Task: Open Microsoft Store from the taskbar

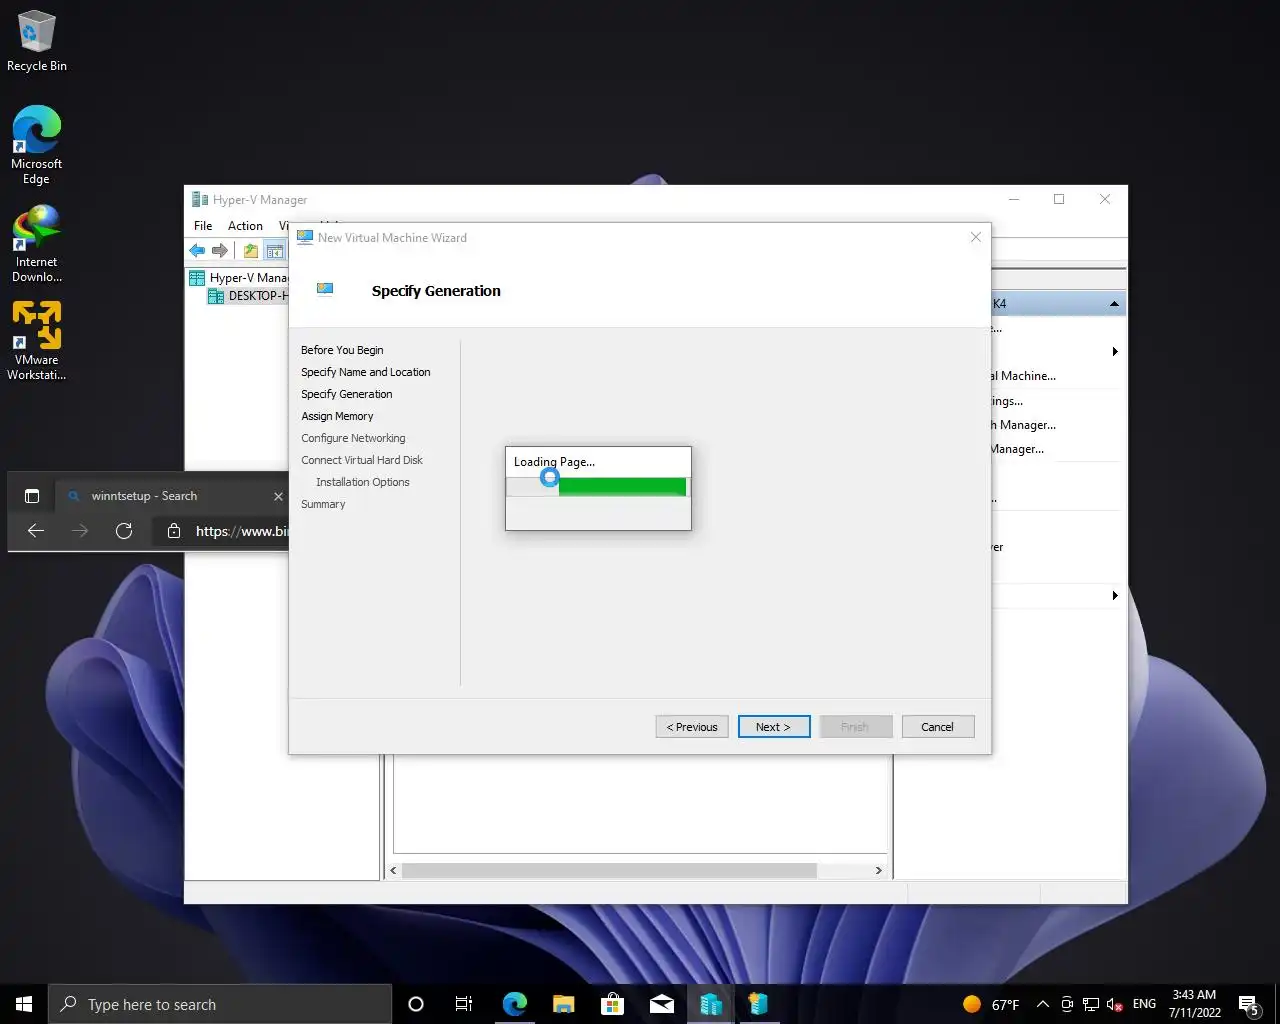Action: (x=612, y=1004)
